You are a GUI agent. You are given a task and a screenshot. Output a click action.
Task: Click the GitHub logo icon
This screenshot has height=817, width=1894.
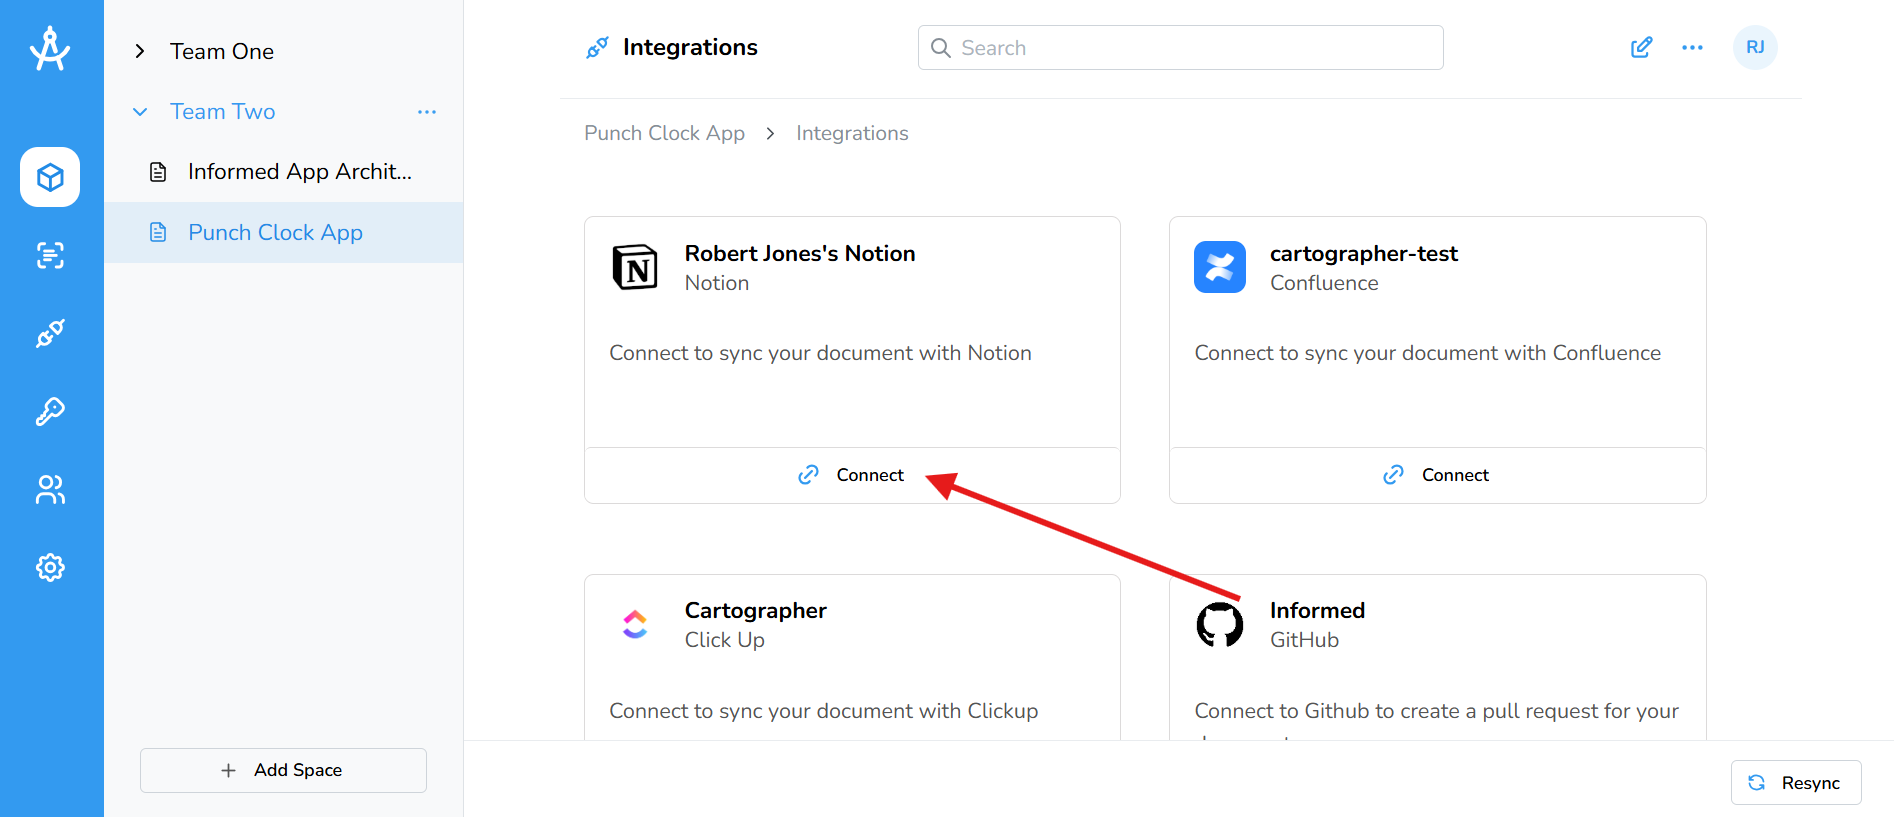click(1220, 624)
